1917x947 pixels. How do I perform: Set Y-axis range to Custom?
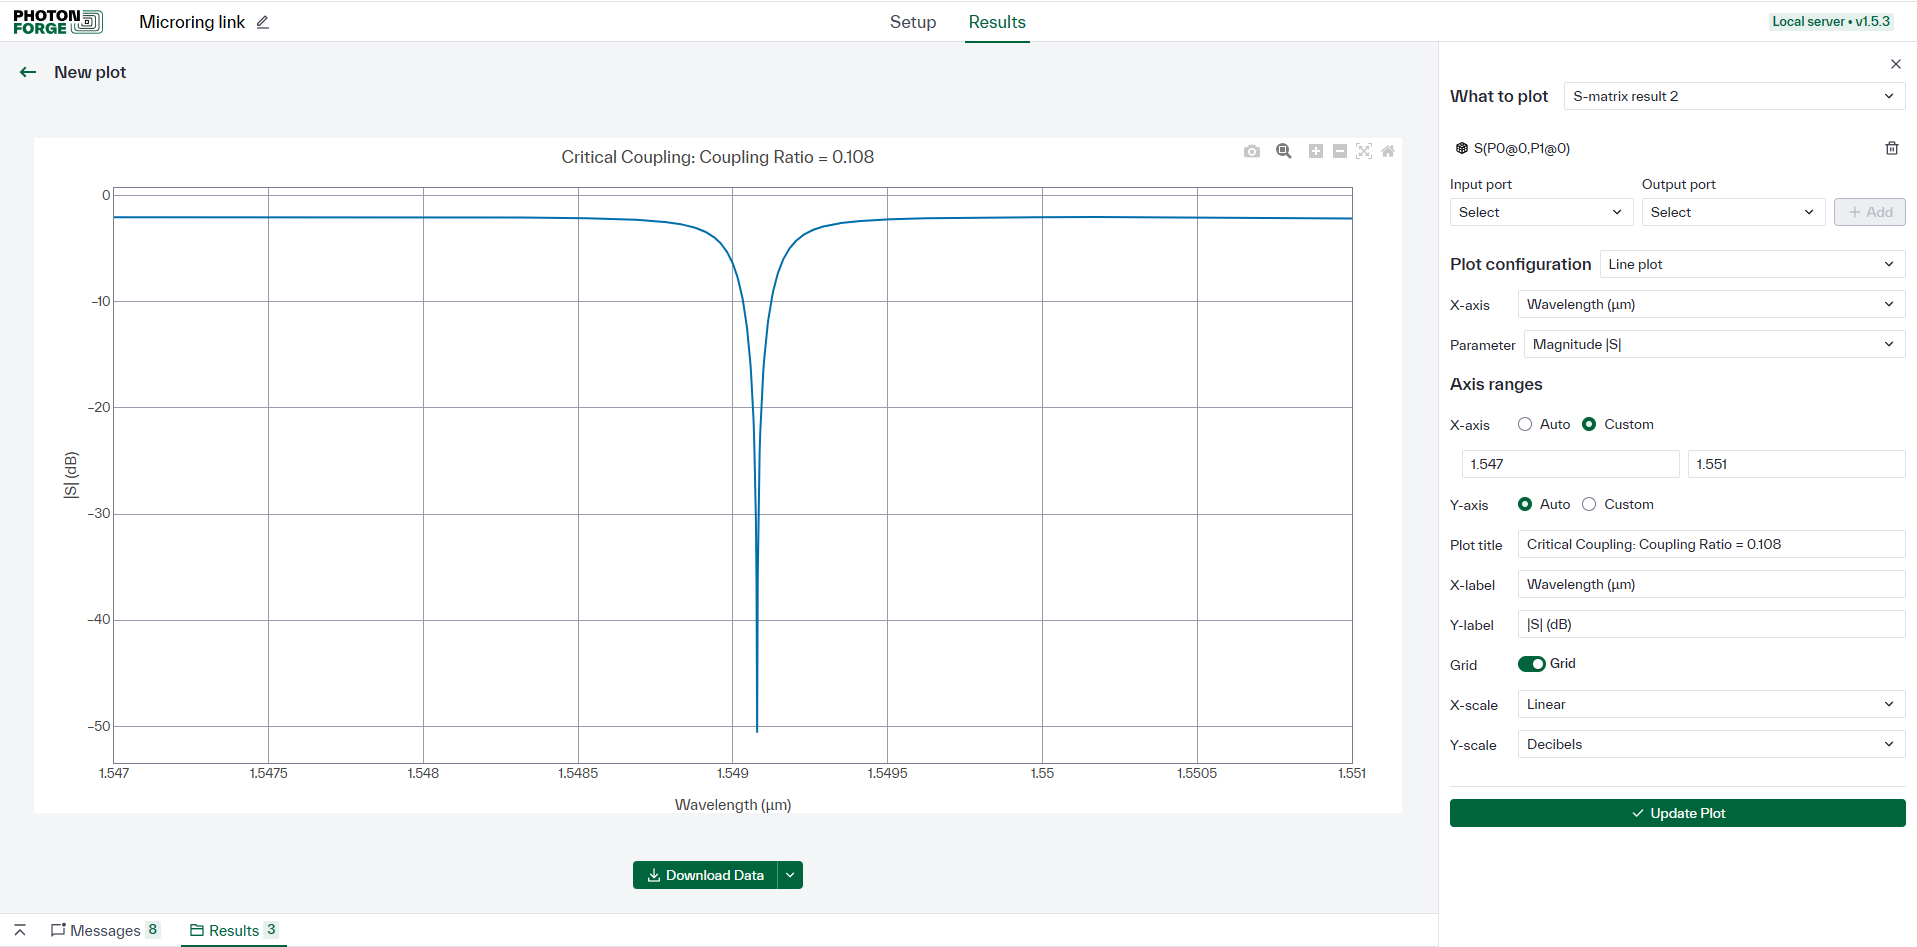click(x=1589, y=504)
